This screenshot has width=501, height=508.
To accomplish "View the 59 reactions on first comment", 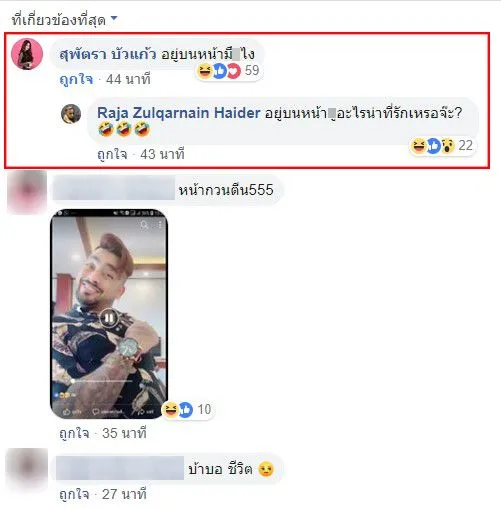I will pyautogui.click(x=229, y=71).
